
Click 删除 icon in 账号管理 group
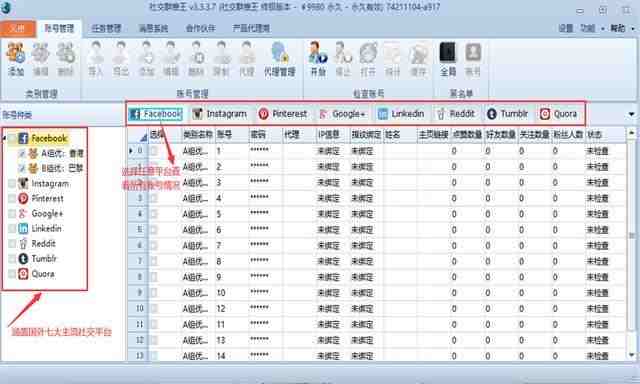pos(196,59)
